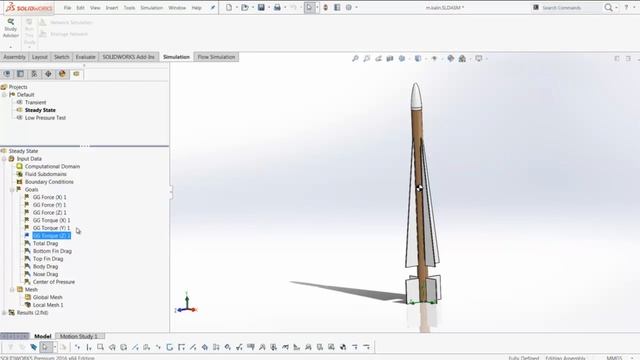The image size is (640, 360).
Task: Open the Edit menu
Action: (80, 8)
